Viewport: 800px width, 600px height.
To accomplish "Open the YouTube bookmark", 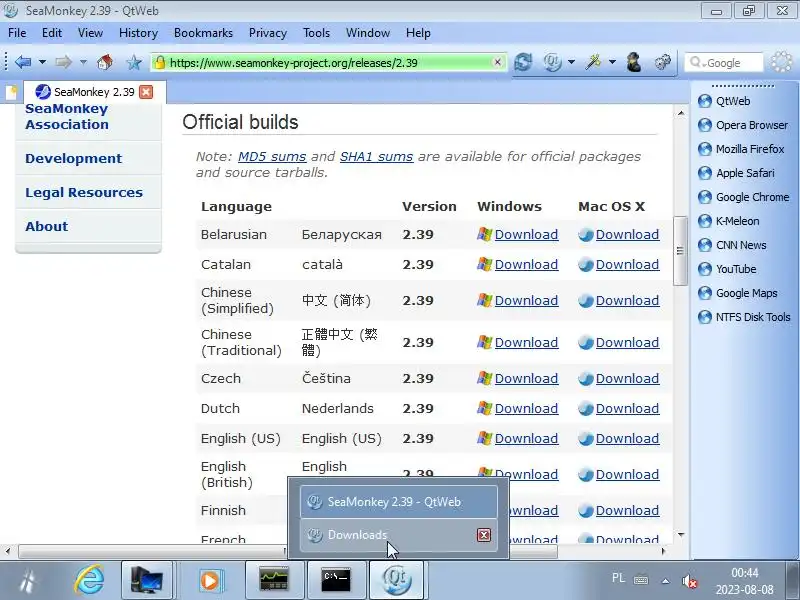I will 727,269.
